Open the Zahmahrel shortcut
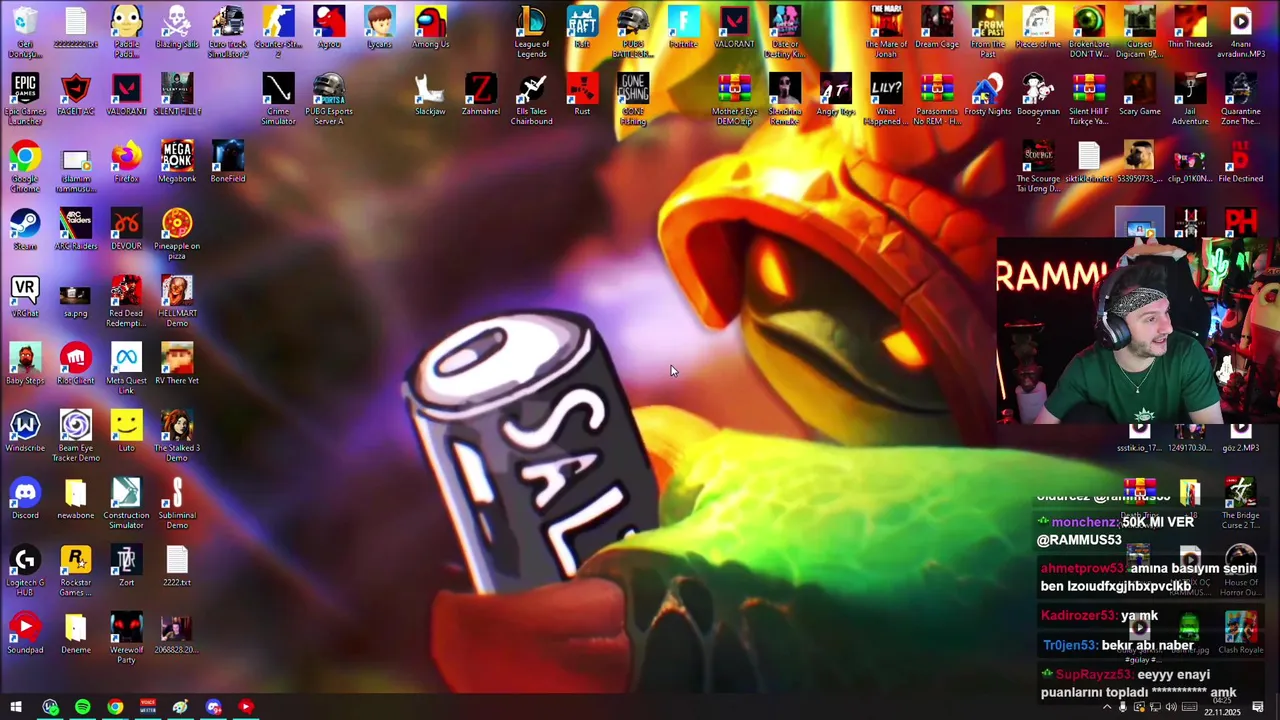 (x=481, y=94)
